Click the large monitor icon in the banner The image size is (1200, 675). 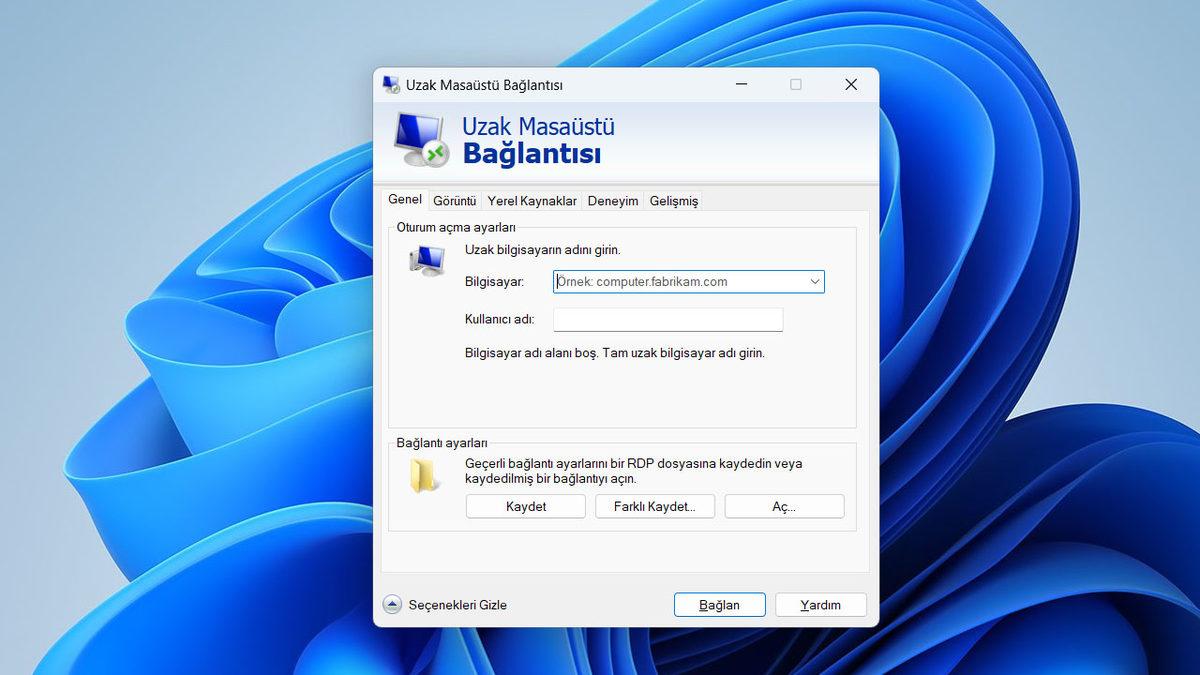point(420,139)
